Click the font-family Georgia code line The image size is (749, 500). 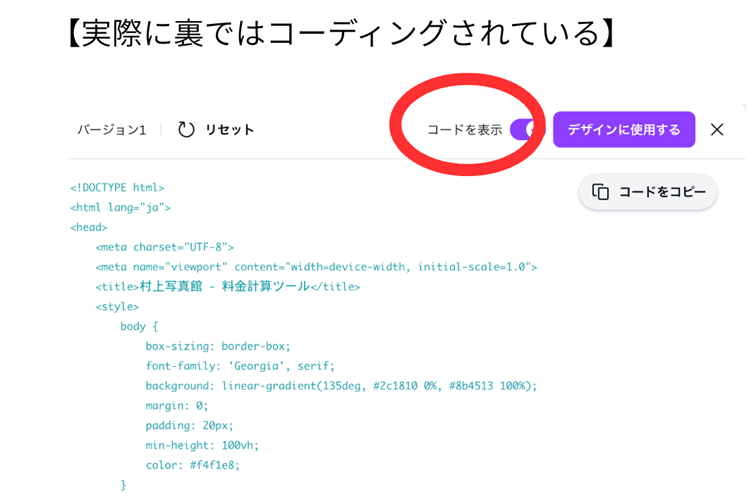coord(240,366)
